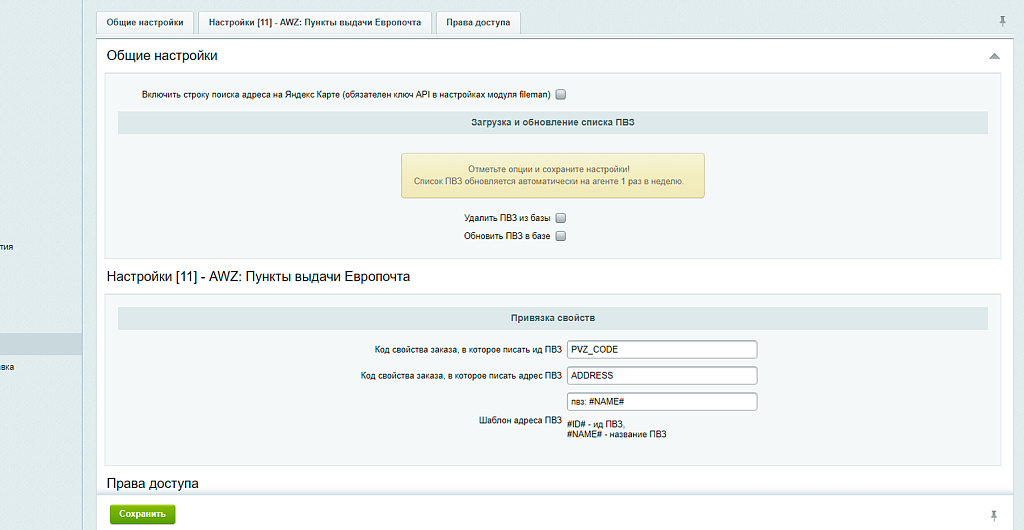Click the ADDRESS property code input
The width and height of the screenshot is (1024, 530).
[661, 376]
